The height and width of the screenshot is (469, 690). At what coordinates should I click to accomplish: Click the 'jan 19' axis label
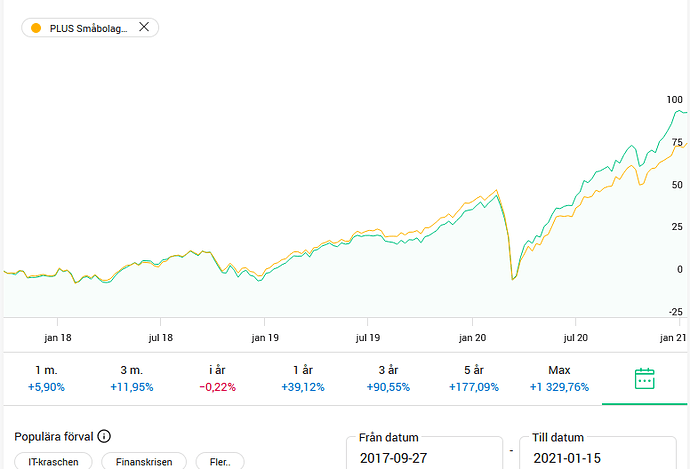[x=265, y=338]
